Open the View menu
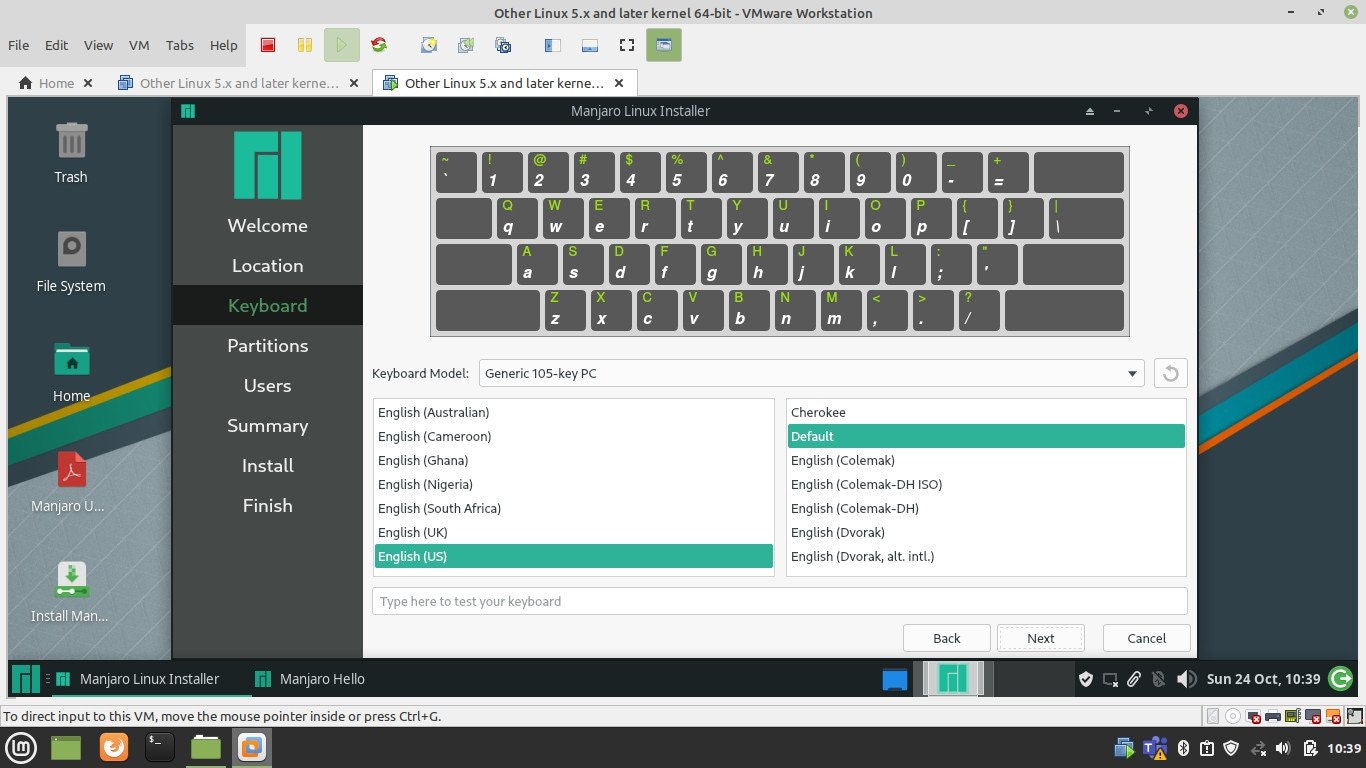Image resolution: width=1366 pixels, height=768 pixels. click(98, 45)
